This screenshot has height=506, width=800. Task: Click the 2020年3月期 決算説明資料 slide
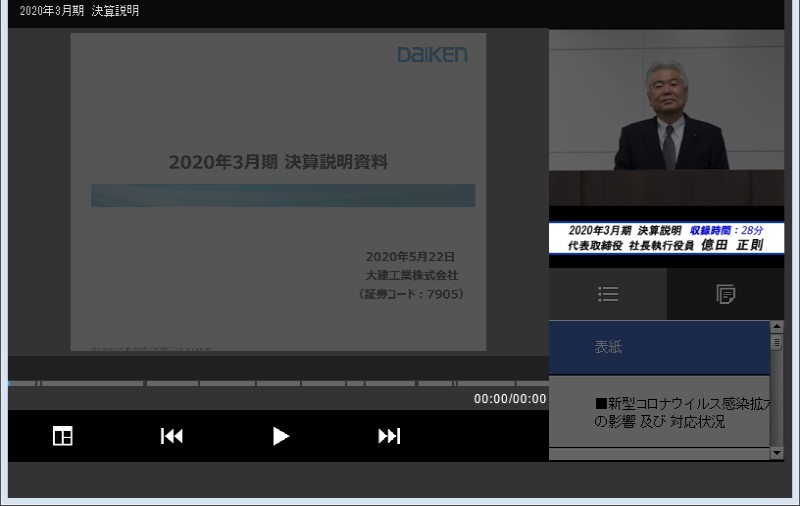[x=278, y=192]
